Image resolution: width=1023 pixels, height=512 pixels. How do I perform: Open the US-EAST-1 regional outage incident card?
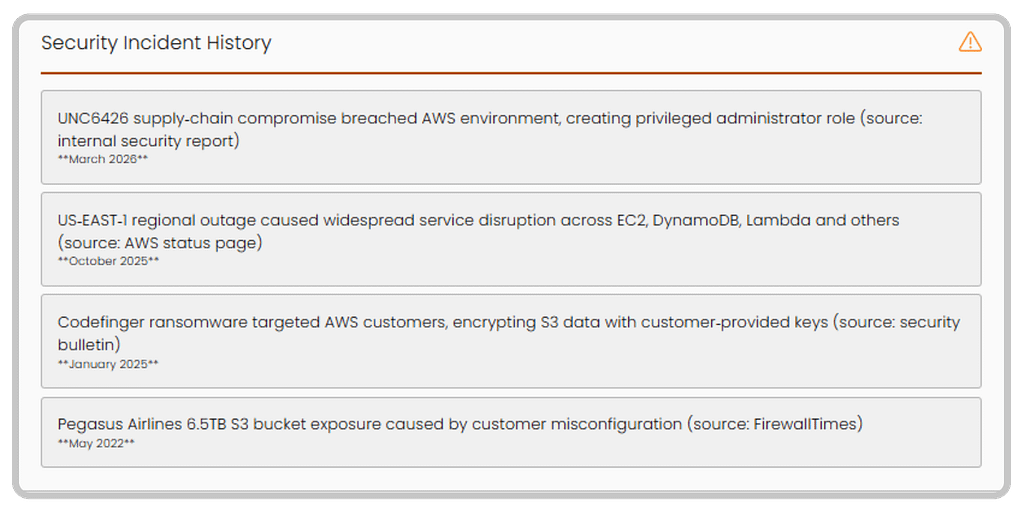coord(510,239)
